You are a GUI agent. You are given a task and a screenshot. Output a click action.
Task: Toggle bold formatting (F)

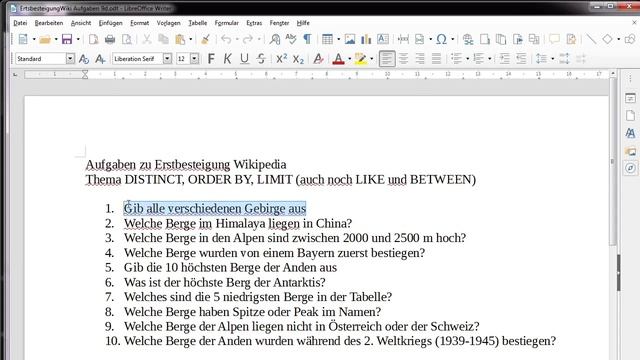(x=211, y=59)
